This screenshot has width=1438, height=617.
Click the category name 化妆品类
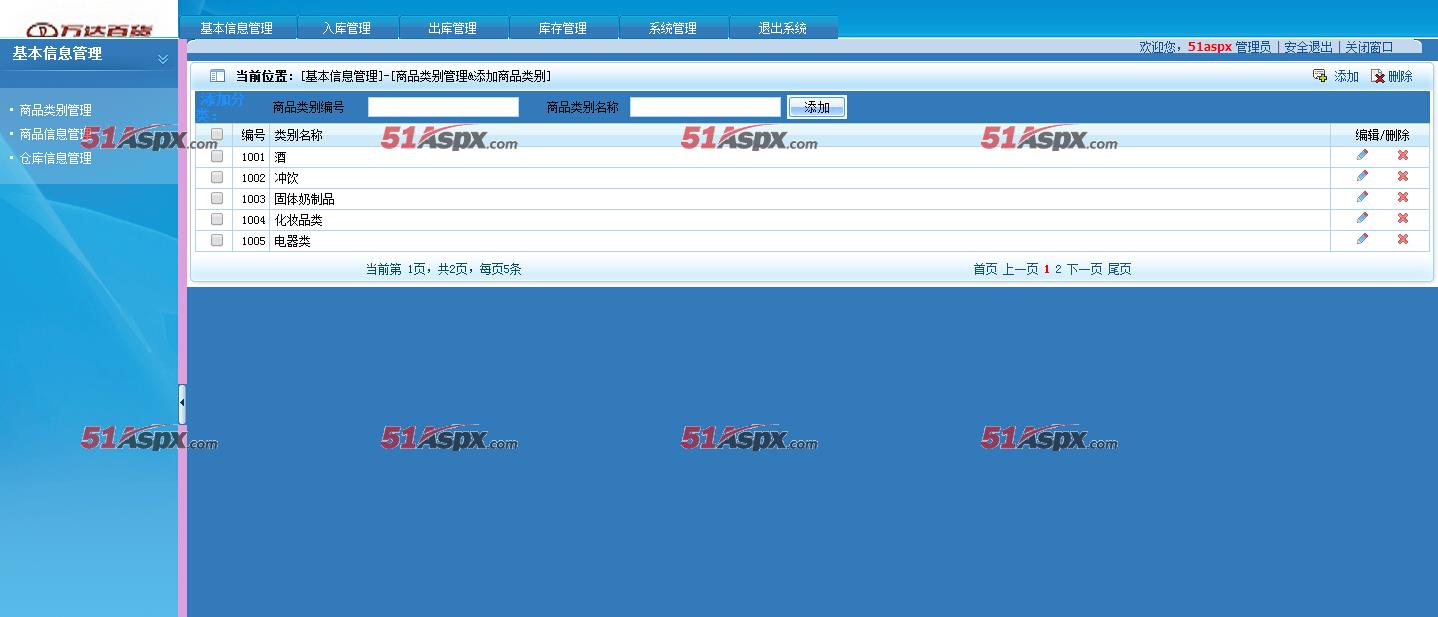tap(298, 220)
